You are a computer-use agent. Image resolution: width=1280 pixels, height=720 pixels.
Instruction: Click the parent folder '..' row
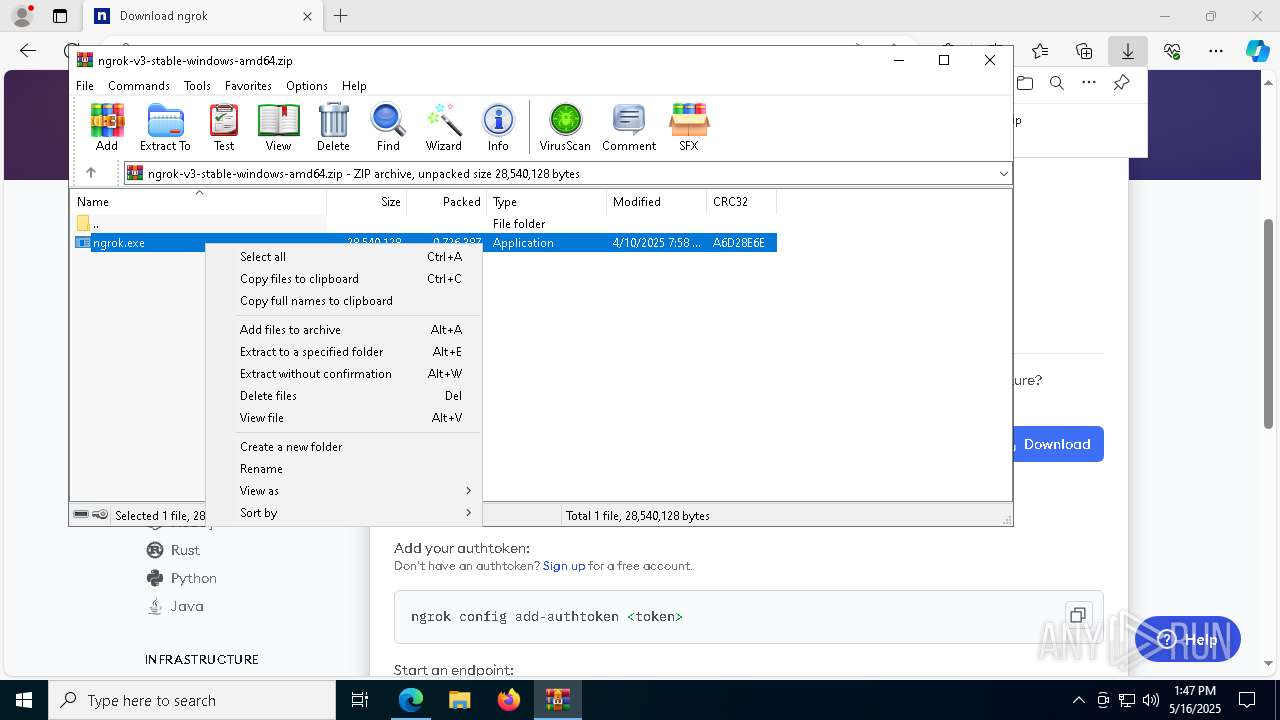click(x=425, y=223)
